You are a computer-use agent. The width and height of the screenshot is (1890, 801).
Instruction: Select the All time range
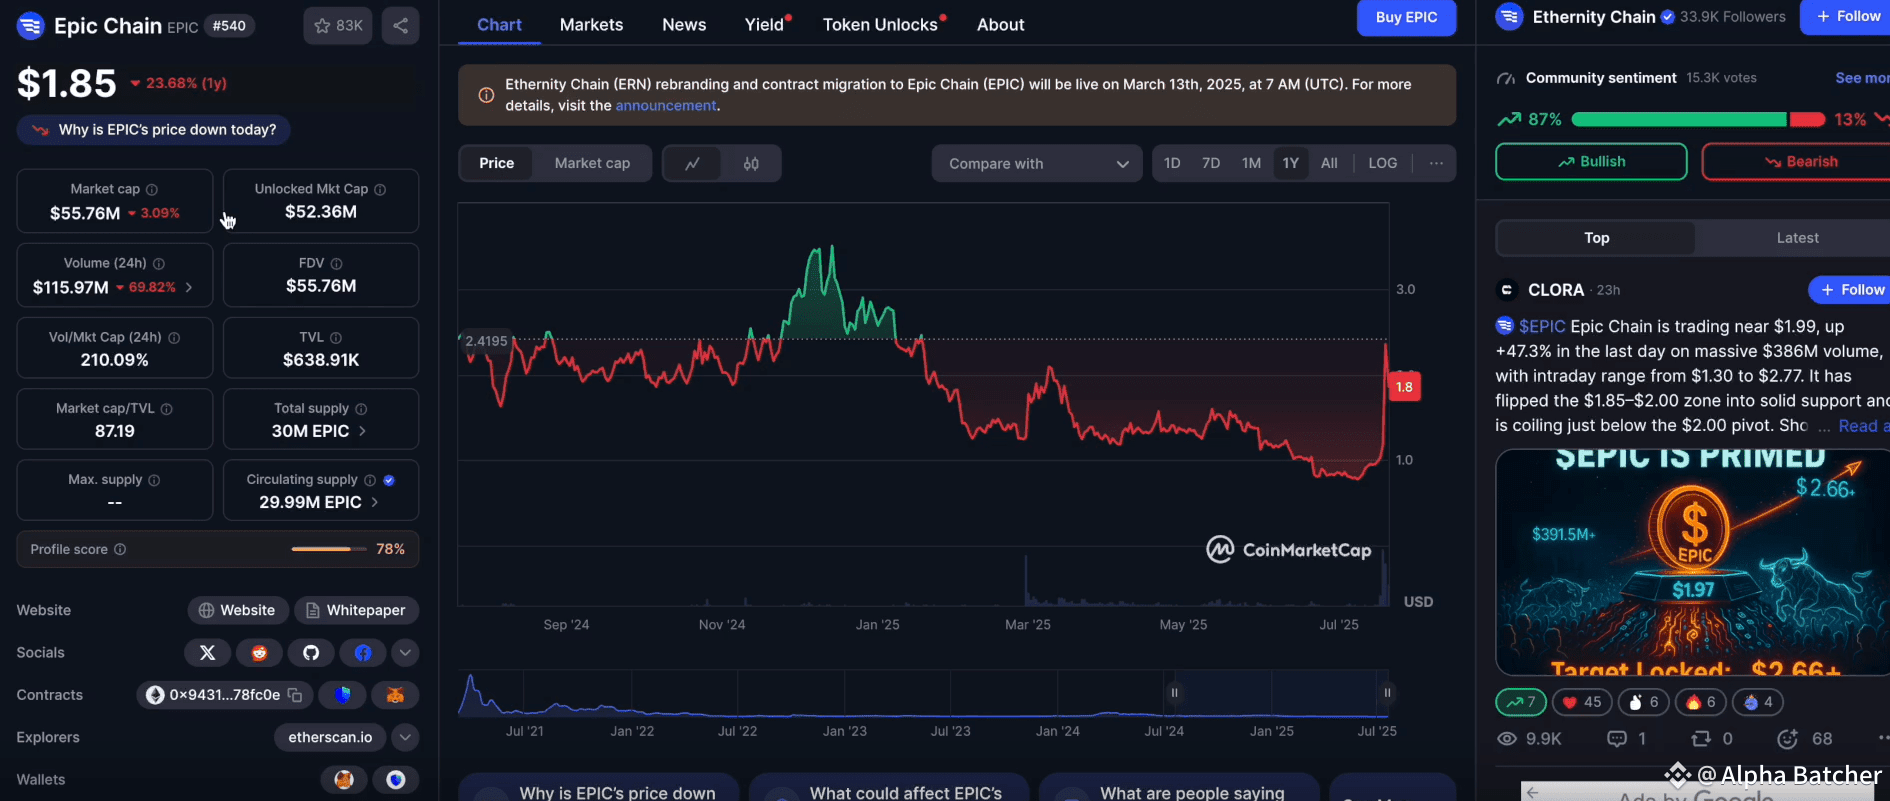click(1329, 163)
